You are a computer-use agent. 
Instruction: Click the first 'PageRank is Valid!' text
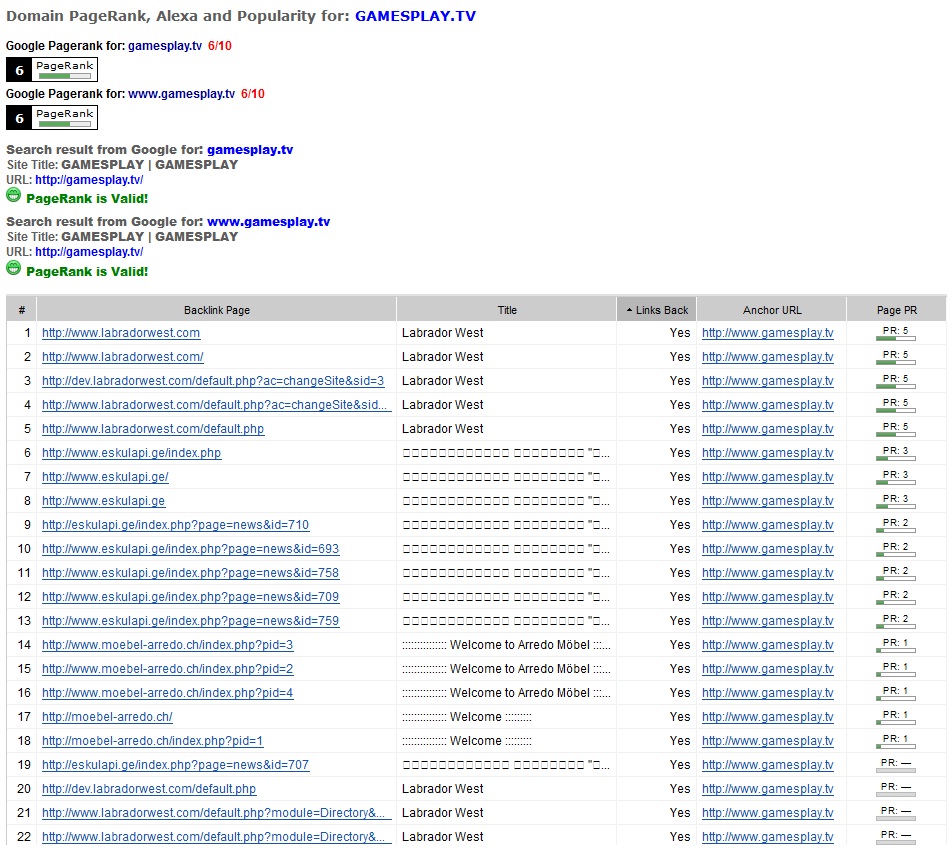point(87,198)
